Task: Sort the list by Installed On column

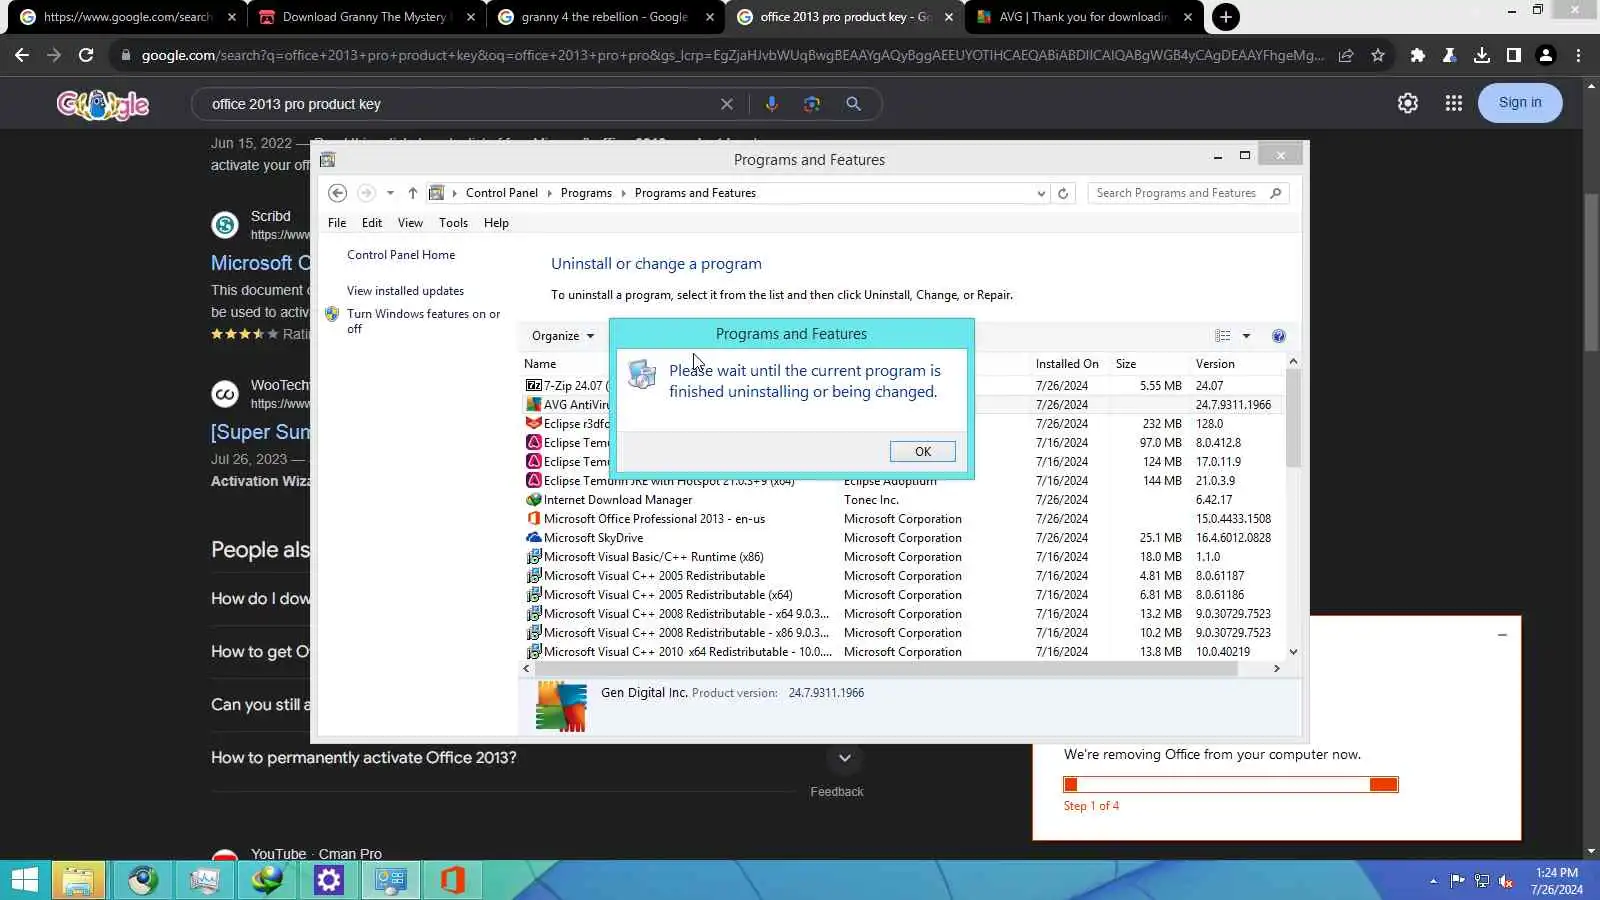Action: point(1067,364)
